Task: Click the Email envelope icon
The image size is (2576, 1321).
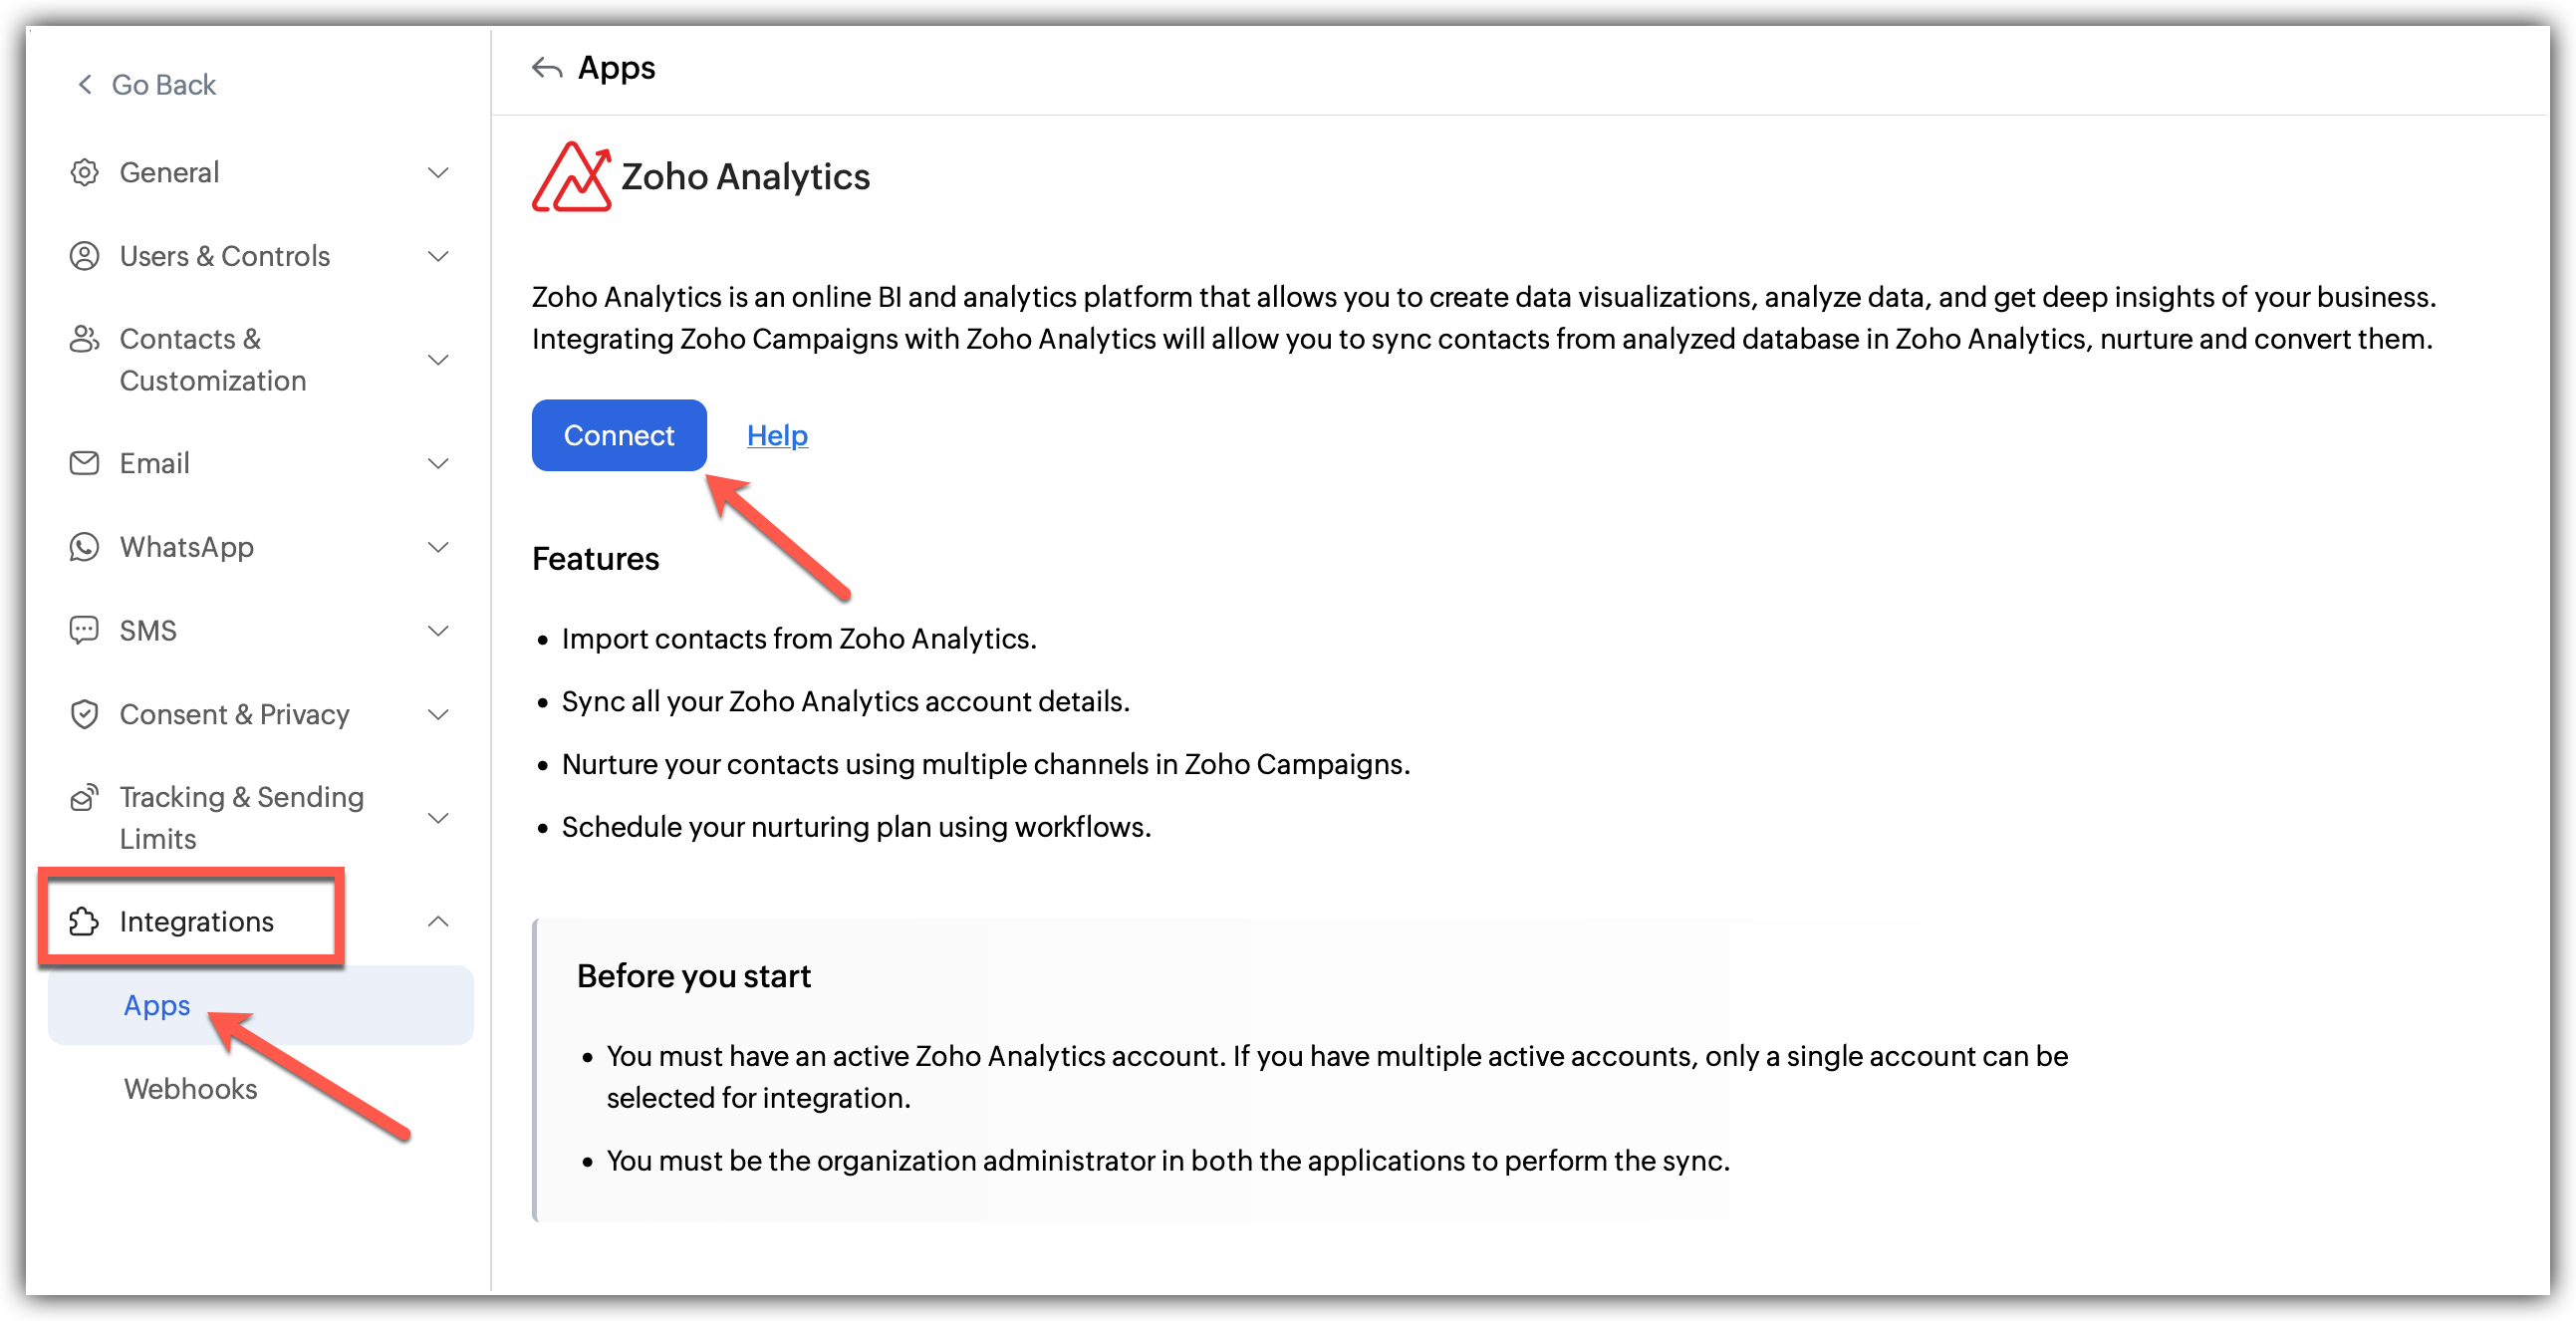Action: point(85,463)
